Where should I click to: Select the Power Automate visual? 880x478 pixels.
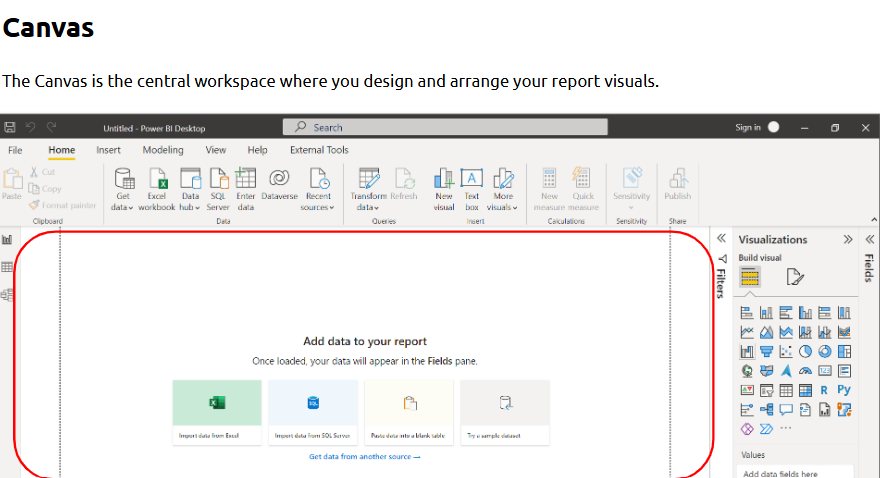[x=766, y=429]
